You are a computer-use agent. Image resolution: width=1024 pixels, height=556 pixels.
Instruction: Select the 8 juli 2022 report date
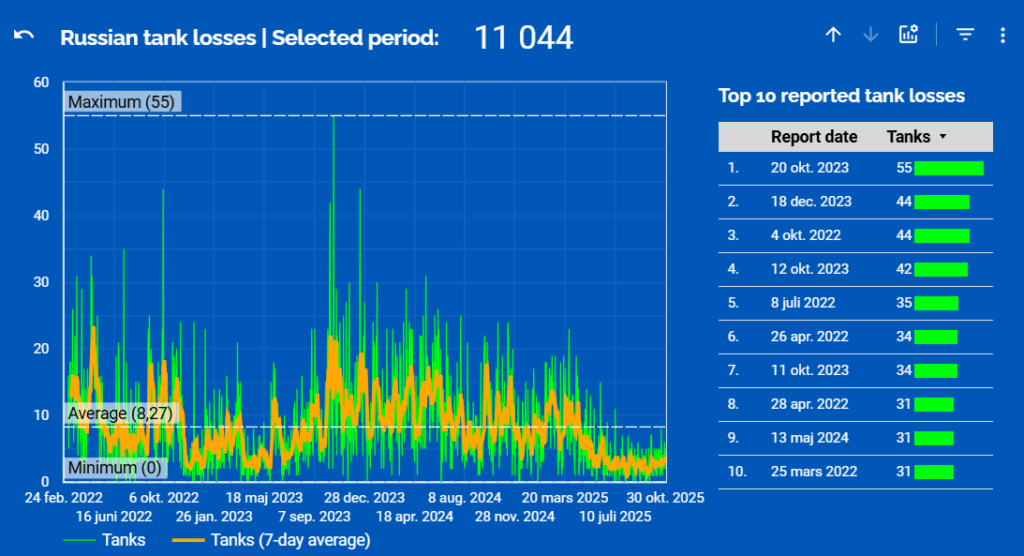[802, 303]
